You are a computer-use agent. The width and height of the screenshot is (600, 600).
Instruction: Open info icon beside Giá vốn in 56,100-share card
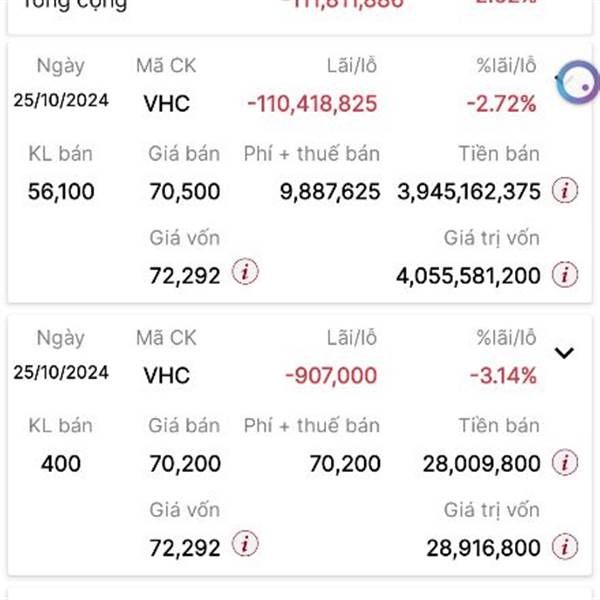click(x=245, y=272)
